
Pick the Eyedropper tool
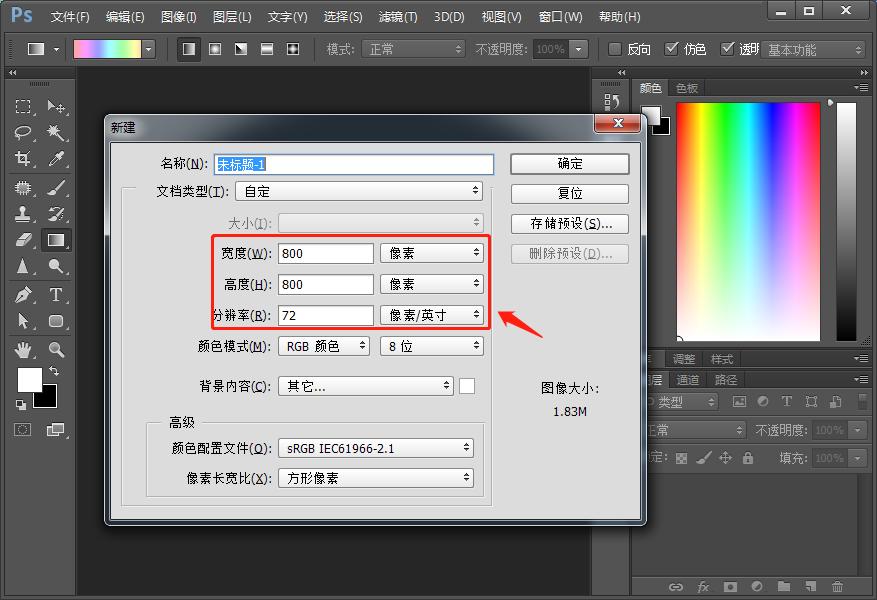(x=57, y=158)
